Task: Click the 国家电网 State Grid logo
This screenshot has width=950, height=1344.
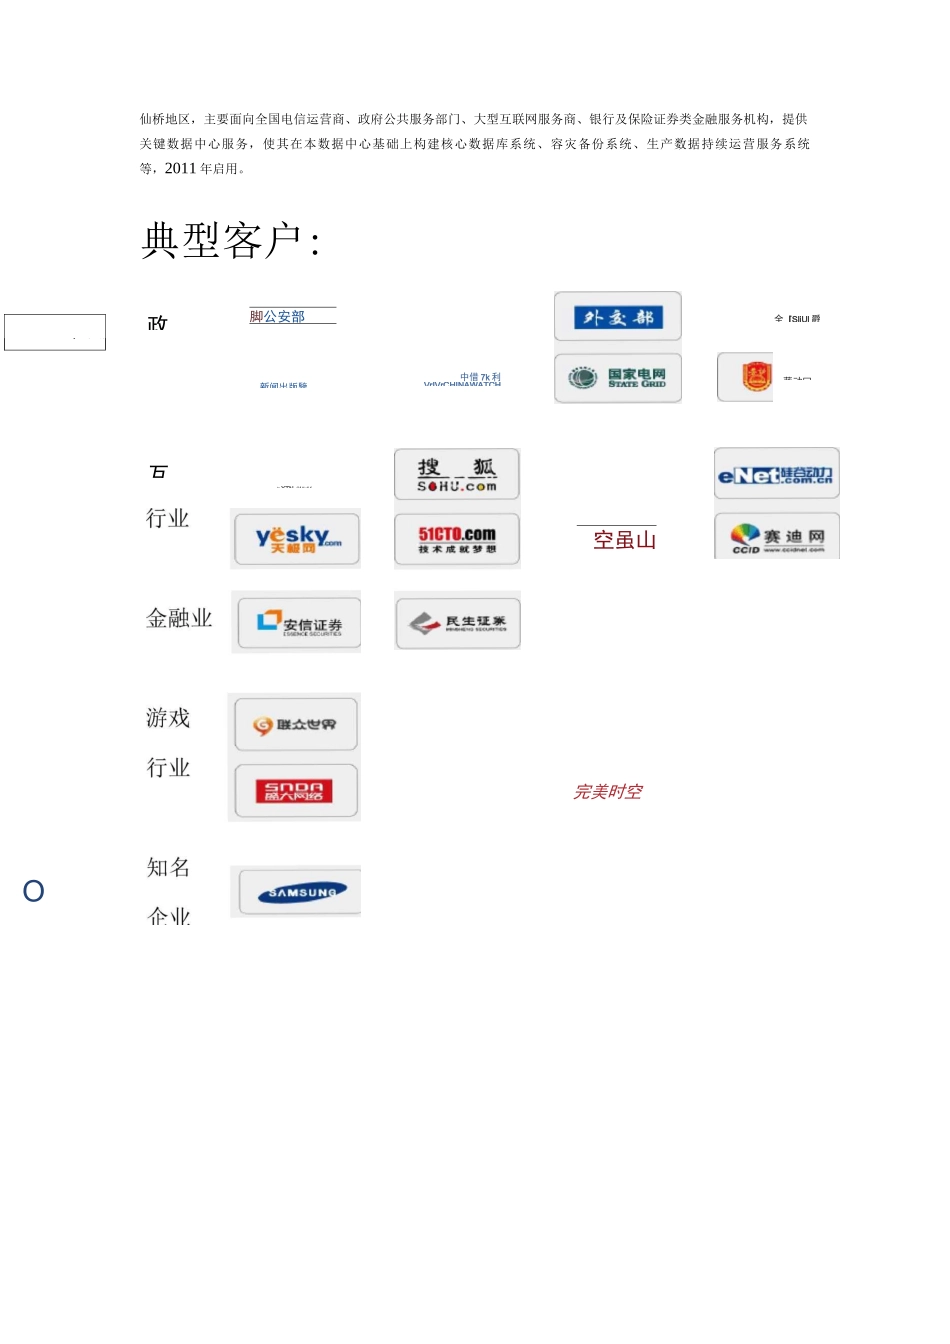Action: 618,377
